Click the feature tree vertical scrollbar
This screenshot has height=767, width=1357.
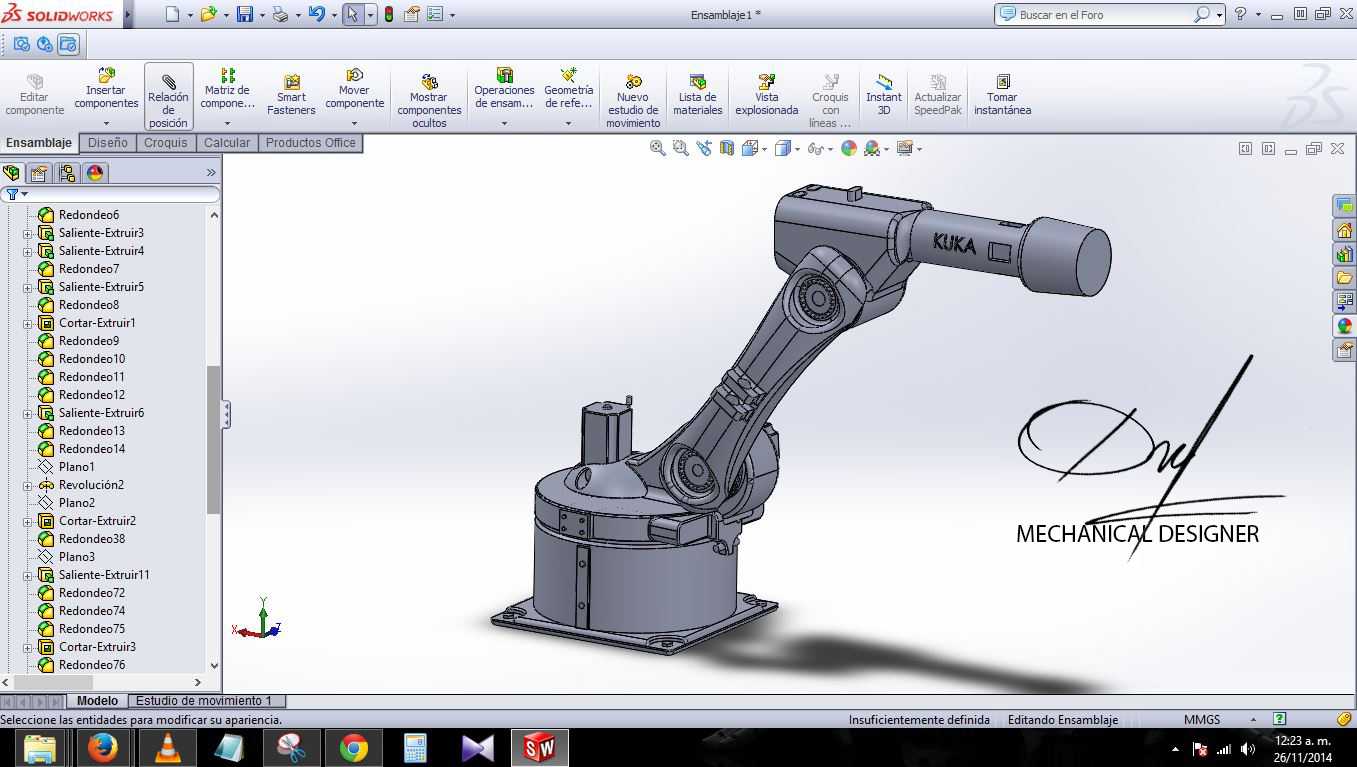point(213,439)
